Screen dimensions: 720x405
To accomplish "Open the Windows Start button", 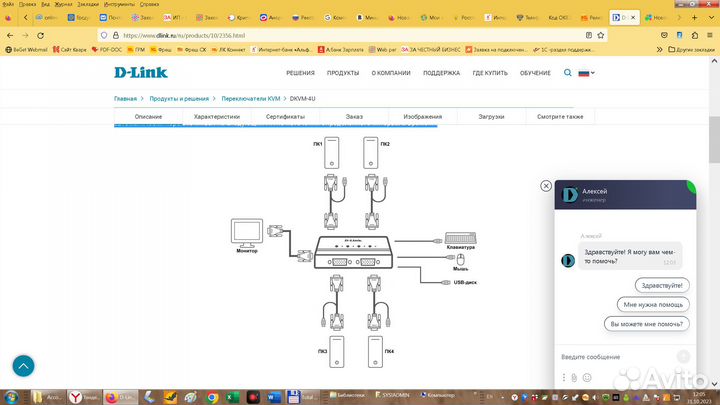I will [x=11, y=397].
